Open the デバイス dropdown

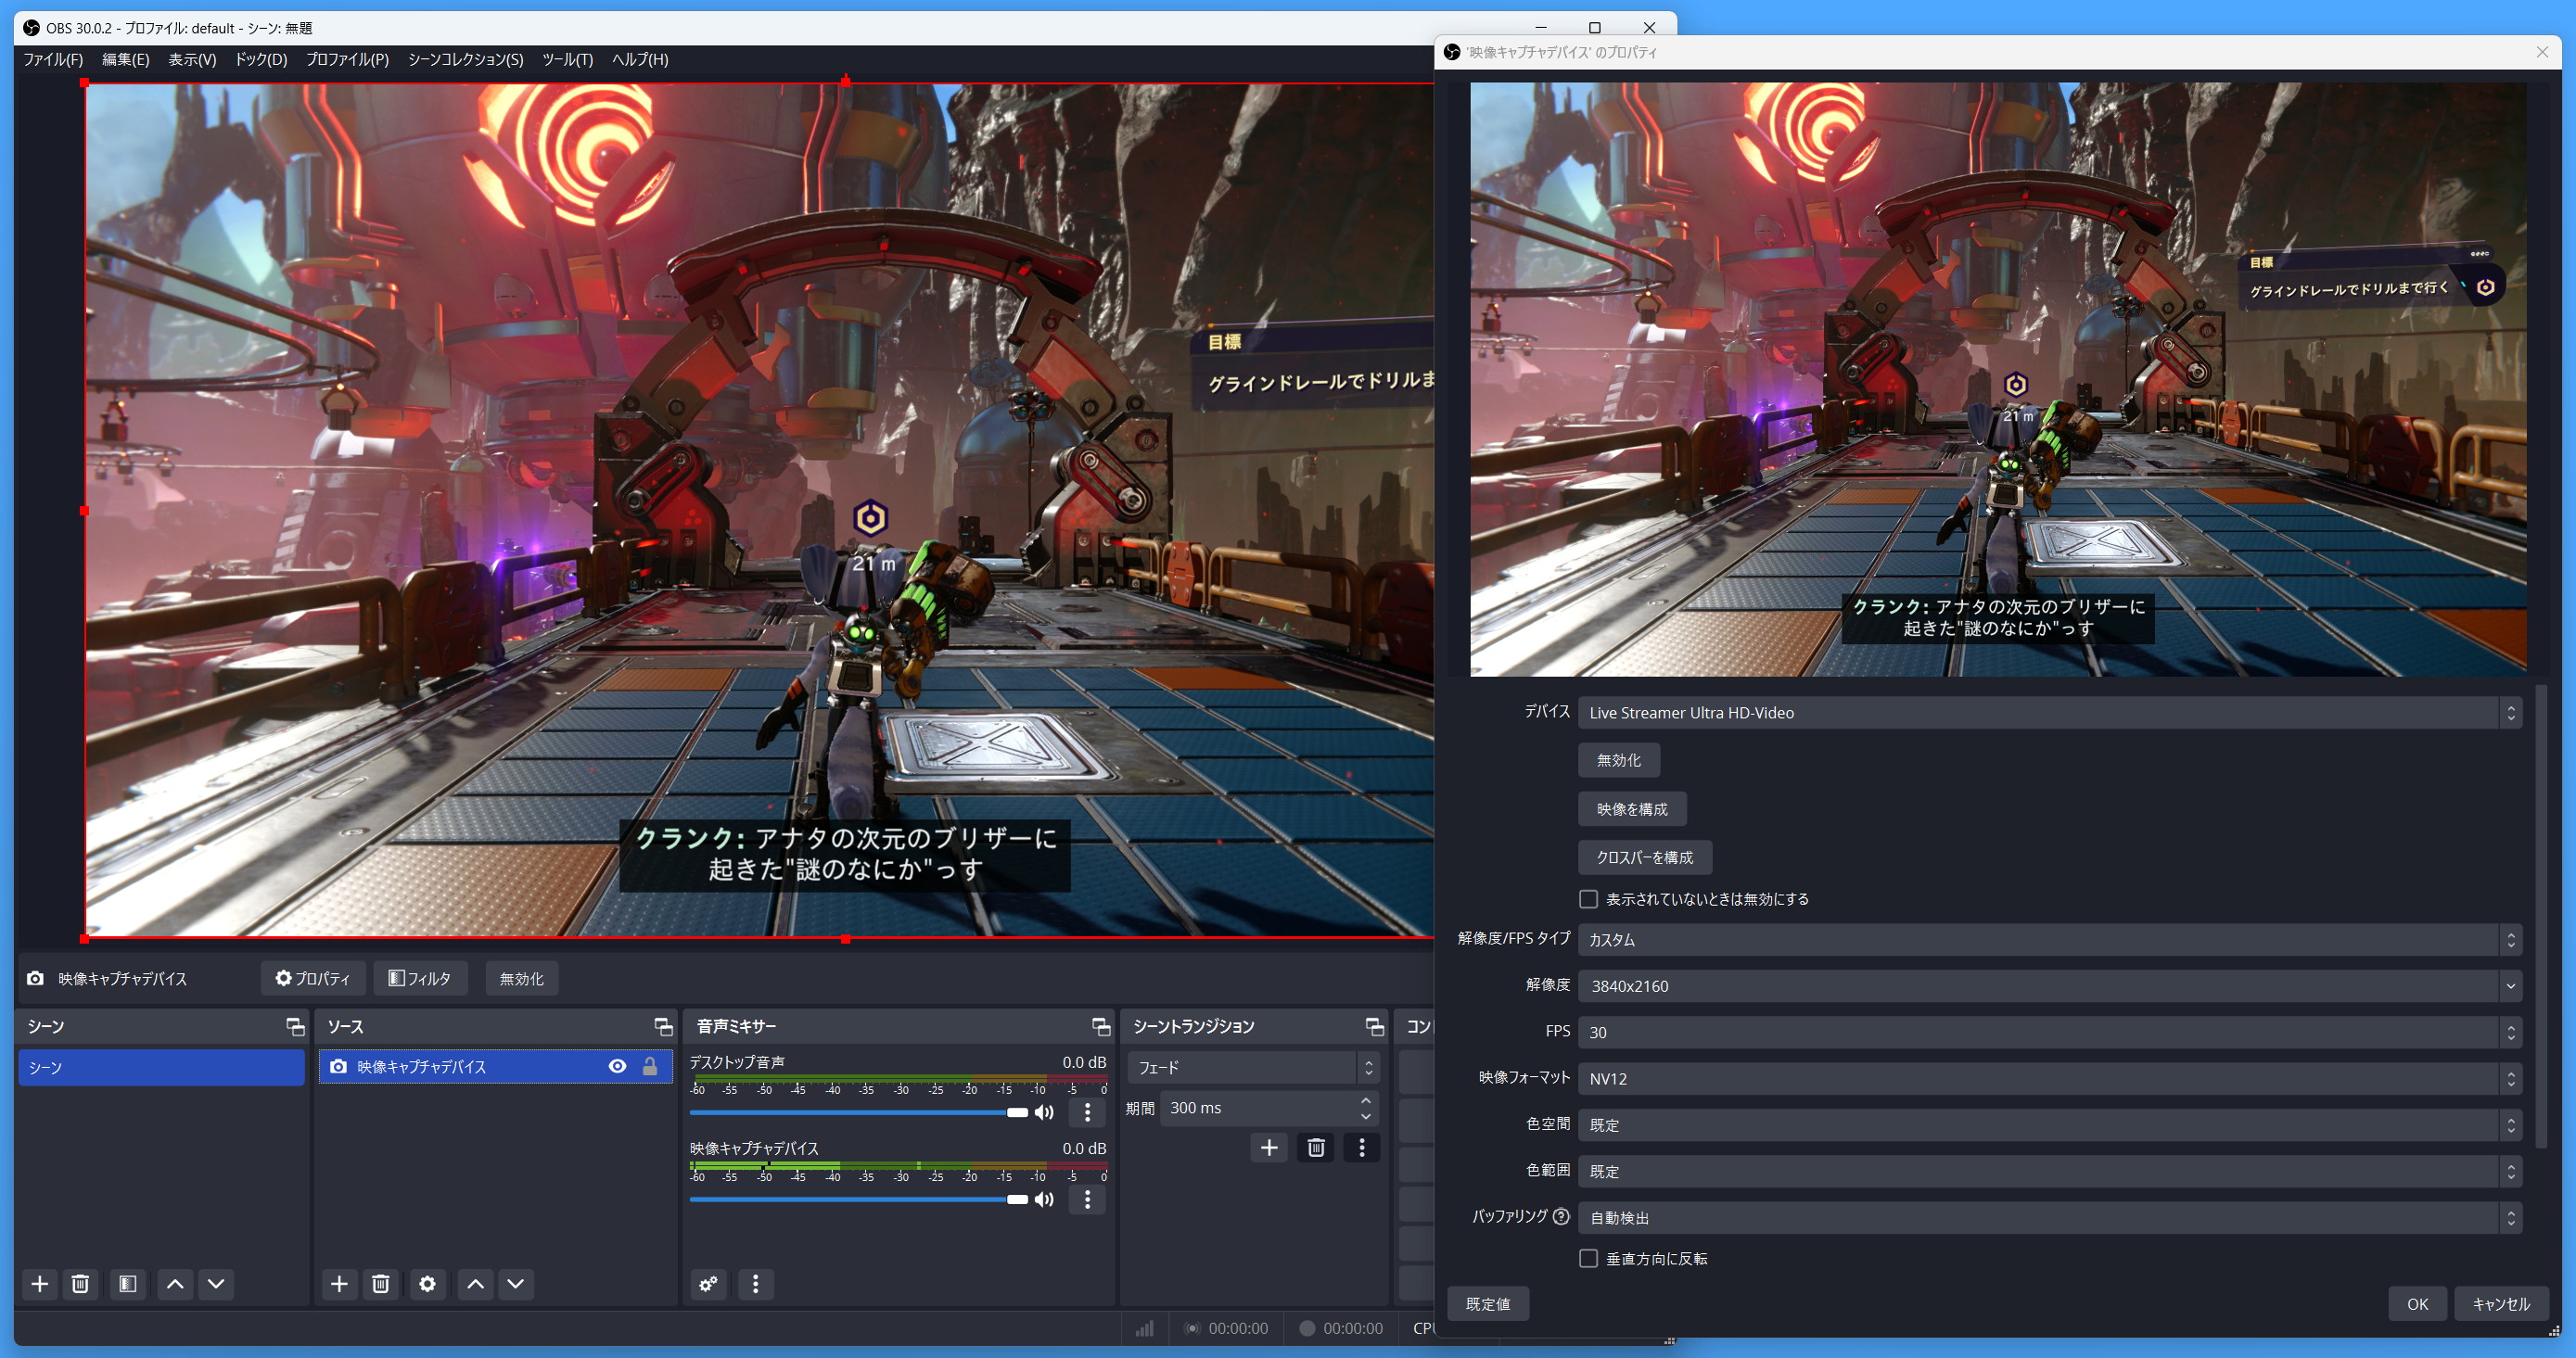pyautogui.click(x=2050, y=713)
